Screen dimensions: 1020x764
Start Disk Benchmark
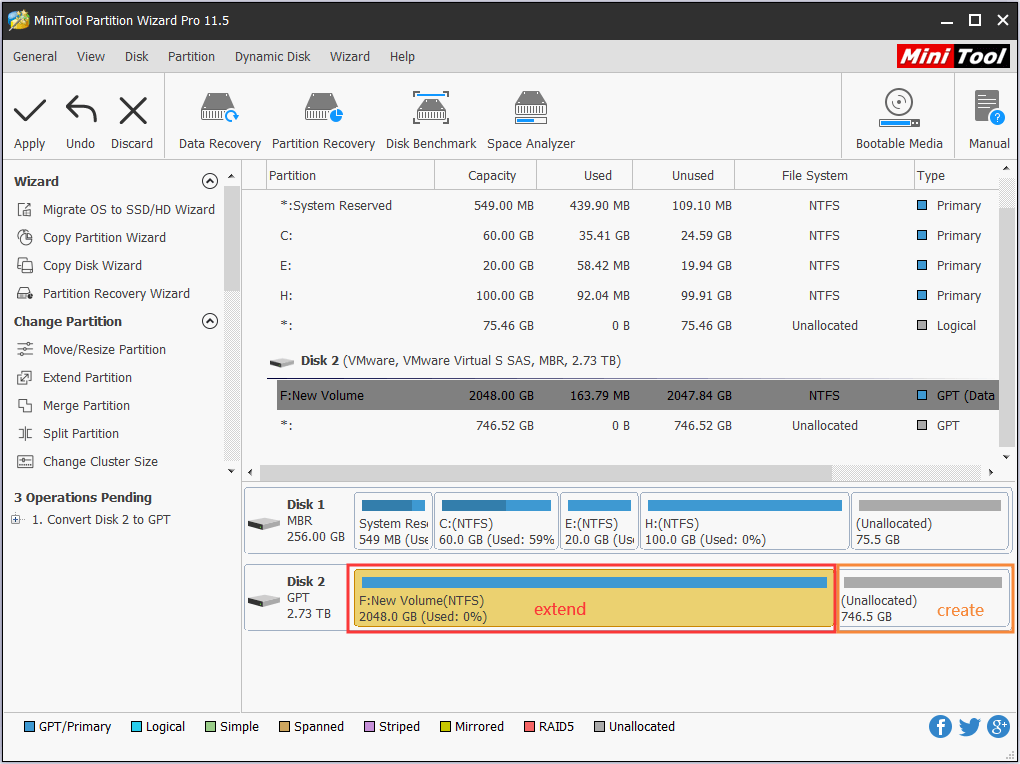[x=431, y=121]
